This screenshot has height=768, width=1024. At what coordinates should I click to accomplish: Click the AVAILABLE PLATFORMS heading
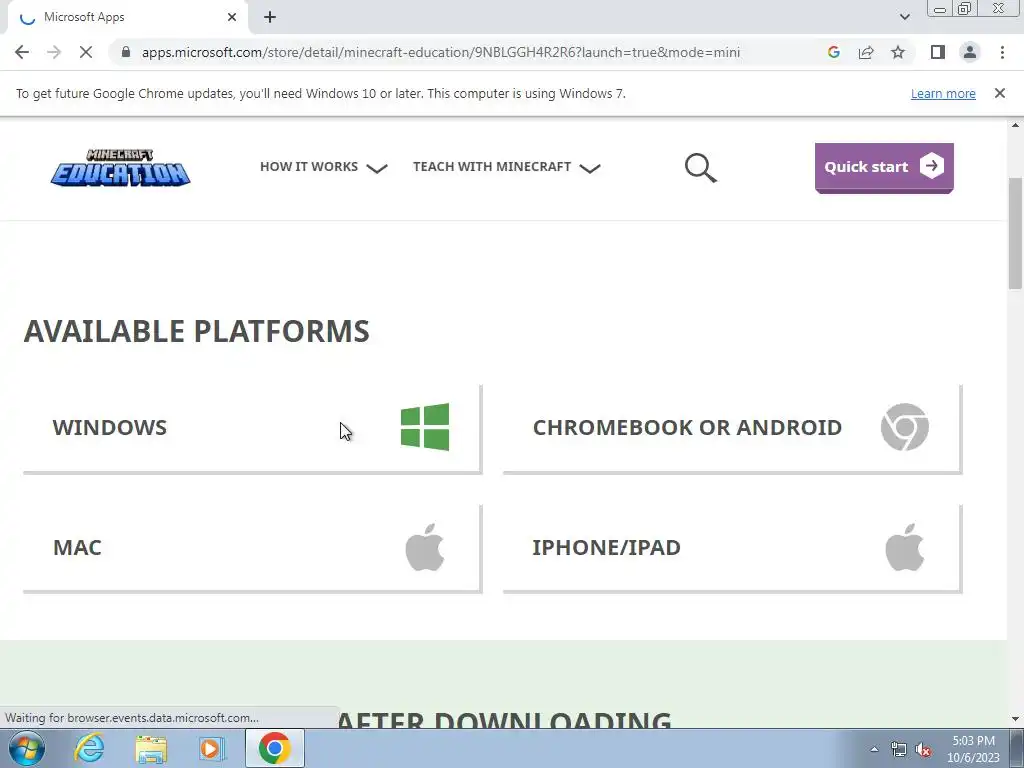point(197,331)
